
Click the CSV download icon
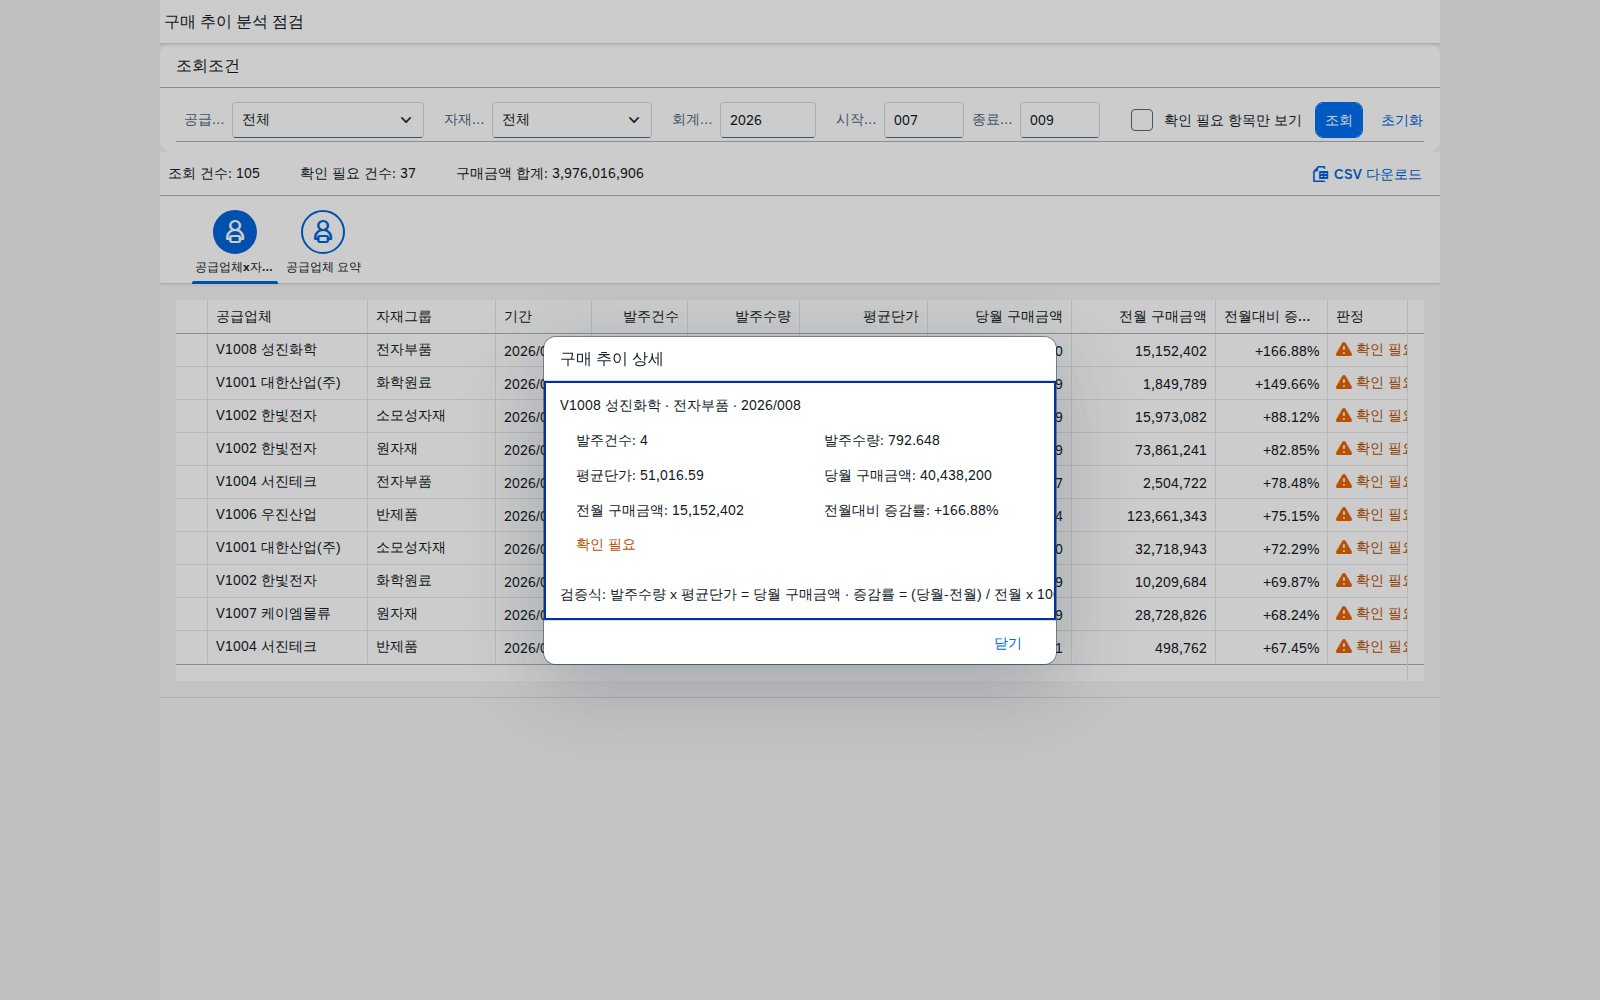[x=1320, y=174]
